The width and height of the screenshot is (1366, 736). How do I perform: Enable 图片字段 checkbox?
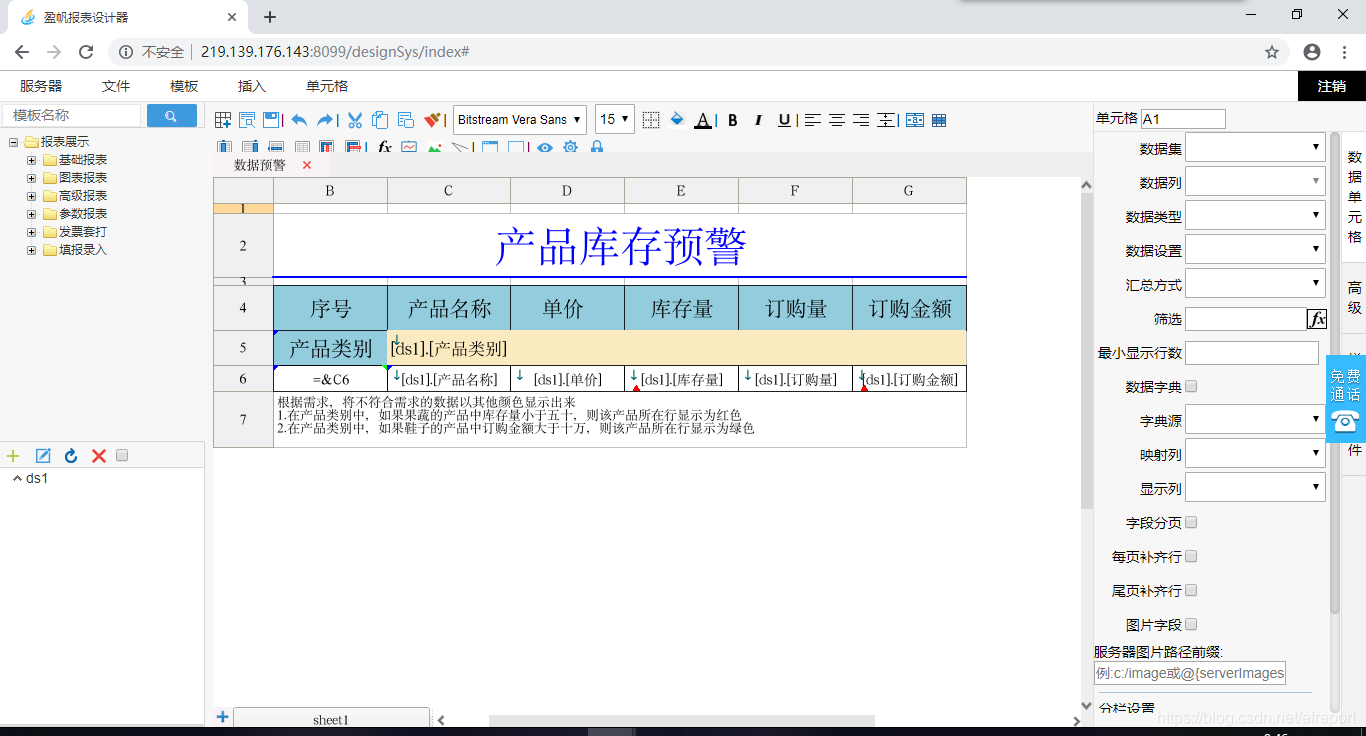tap(1191, 624)
